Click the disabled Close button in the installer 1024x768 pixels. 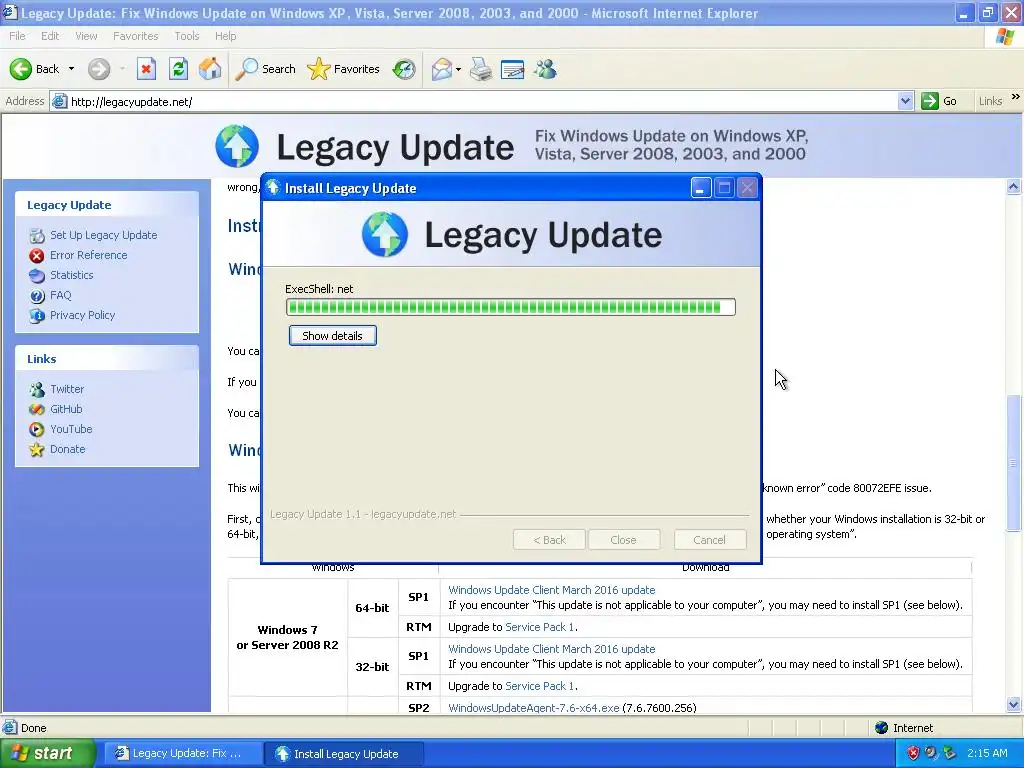pyautogui.click(x=623, y=540)
